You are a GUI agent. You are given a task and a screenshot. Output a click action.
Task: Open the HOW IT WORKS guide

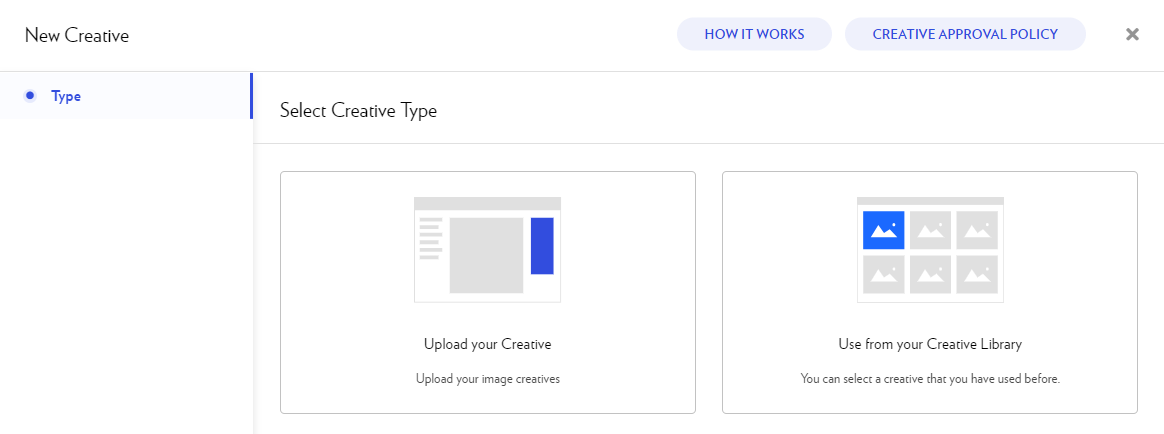pyautogui.click(x=754, y=34)
